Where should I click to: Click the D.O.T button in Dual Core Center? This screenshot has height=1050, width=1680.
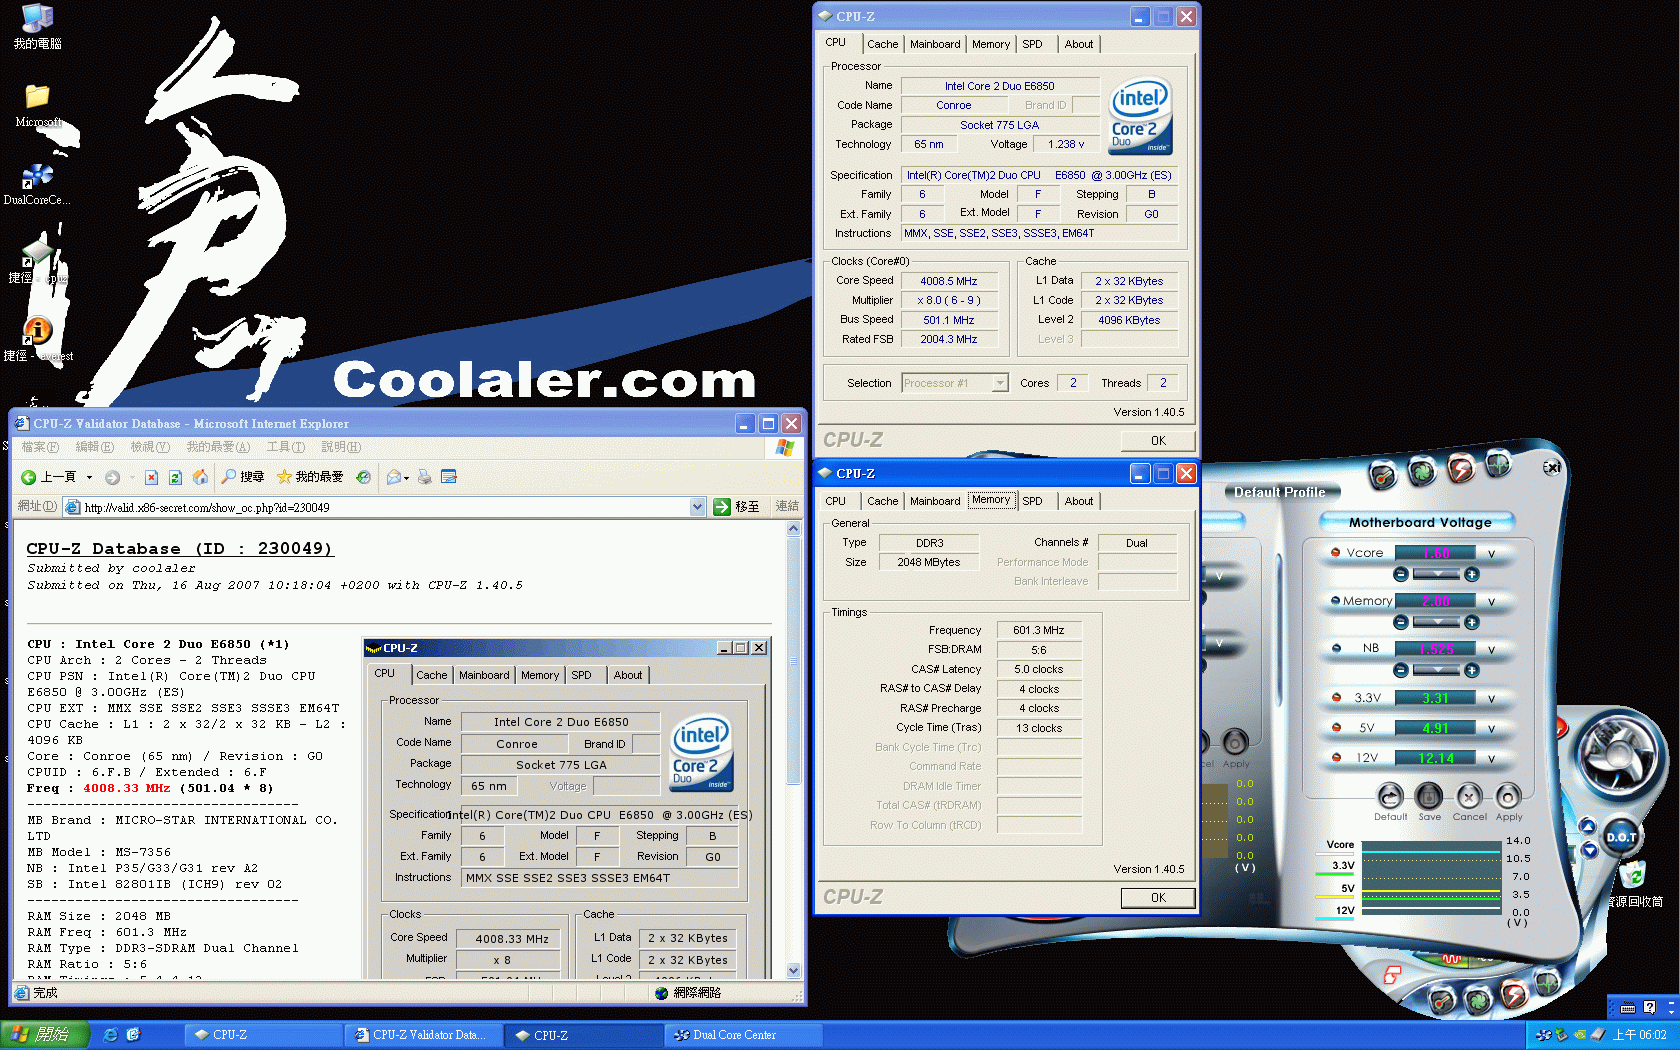coord(1621,837)
